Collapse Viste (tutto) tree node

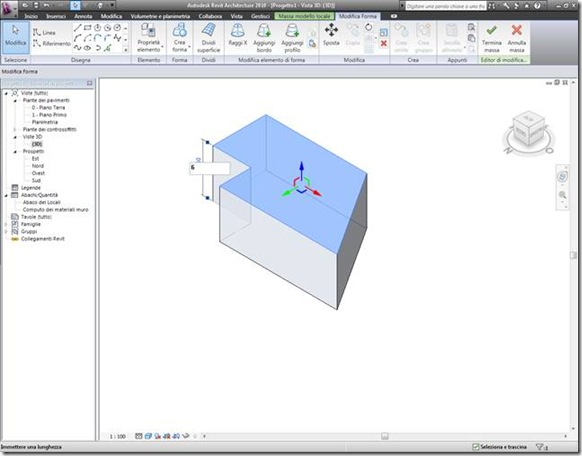(6, 93)
